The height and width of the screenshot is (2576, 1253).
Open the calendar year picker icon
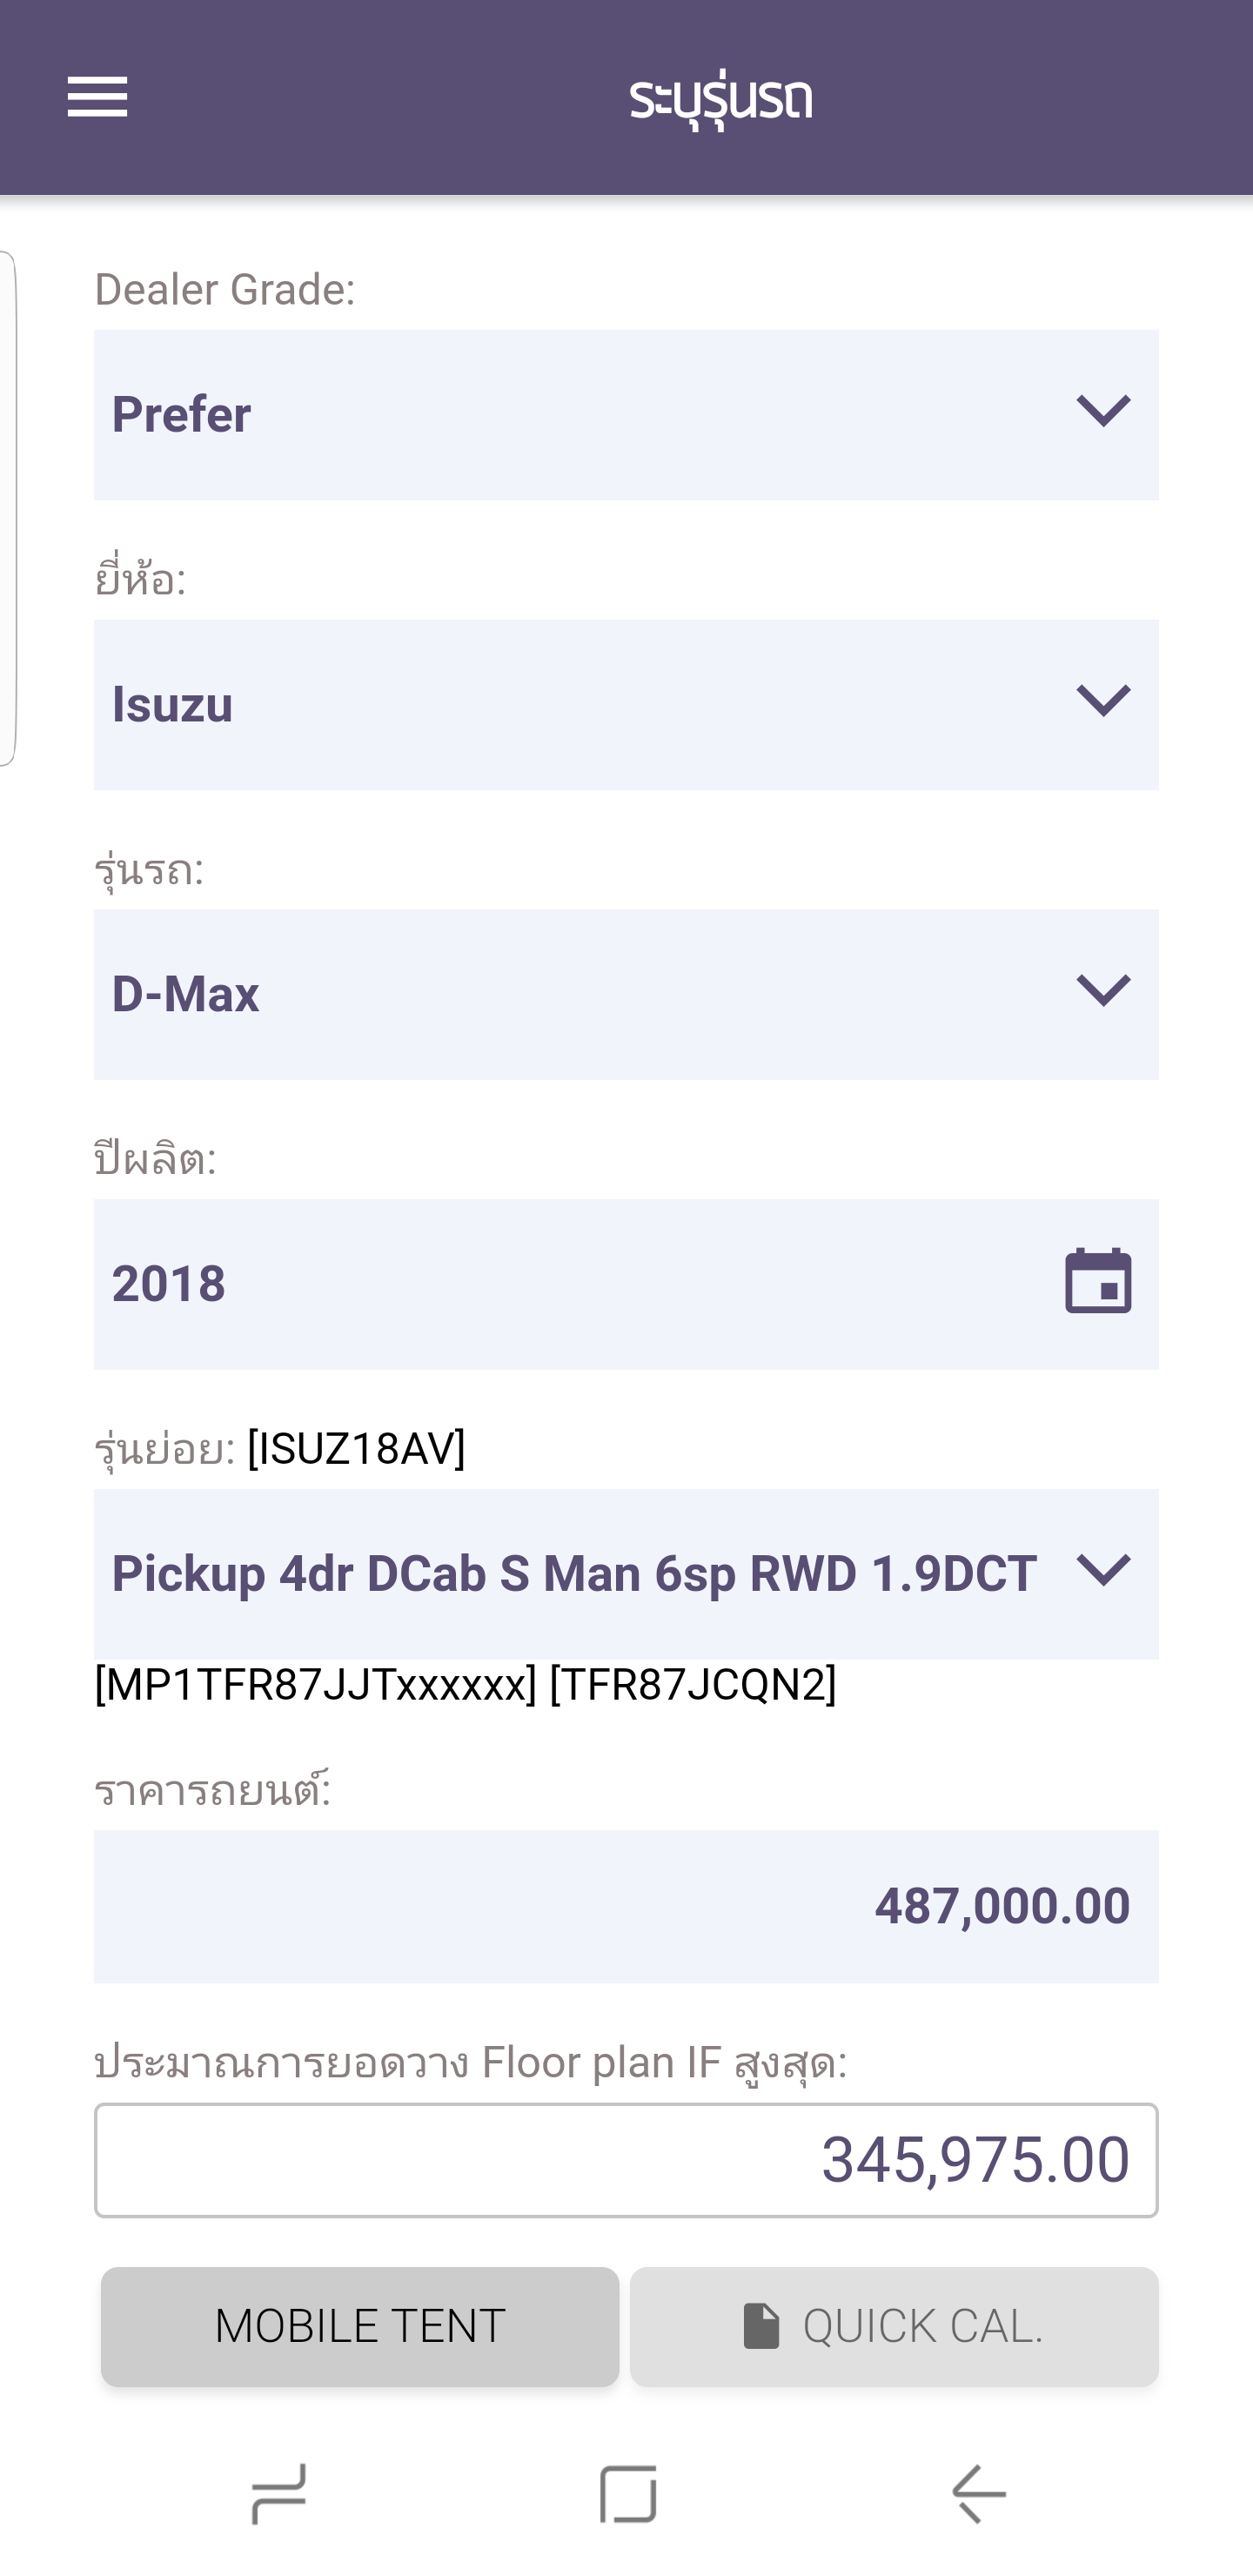pyautogui.click(x=1097, y=1281)
